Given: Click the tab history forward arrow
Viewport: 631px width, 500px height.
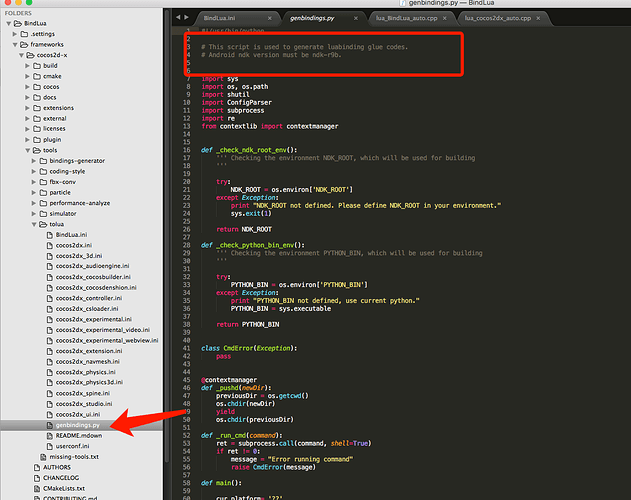Looking at the screenshot, I should [x=186, y=17].
